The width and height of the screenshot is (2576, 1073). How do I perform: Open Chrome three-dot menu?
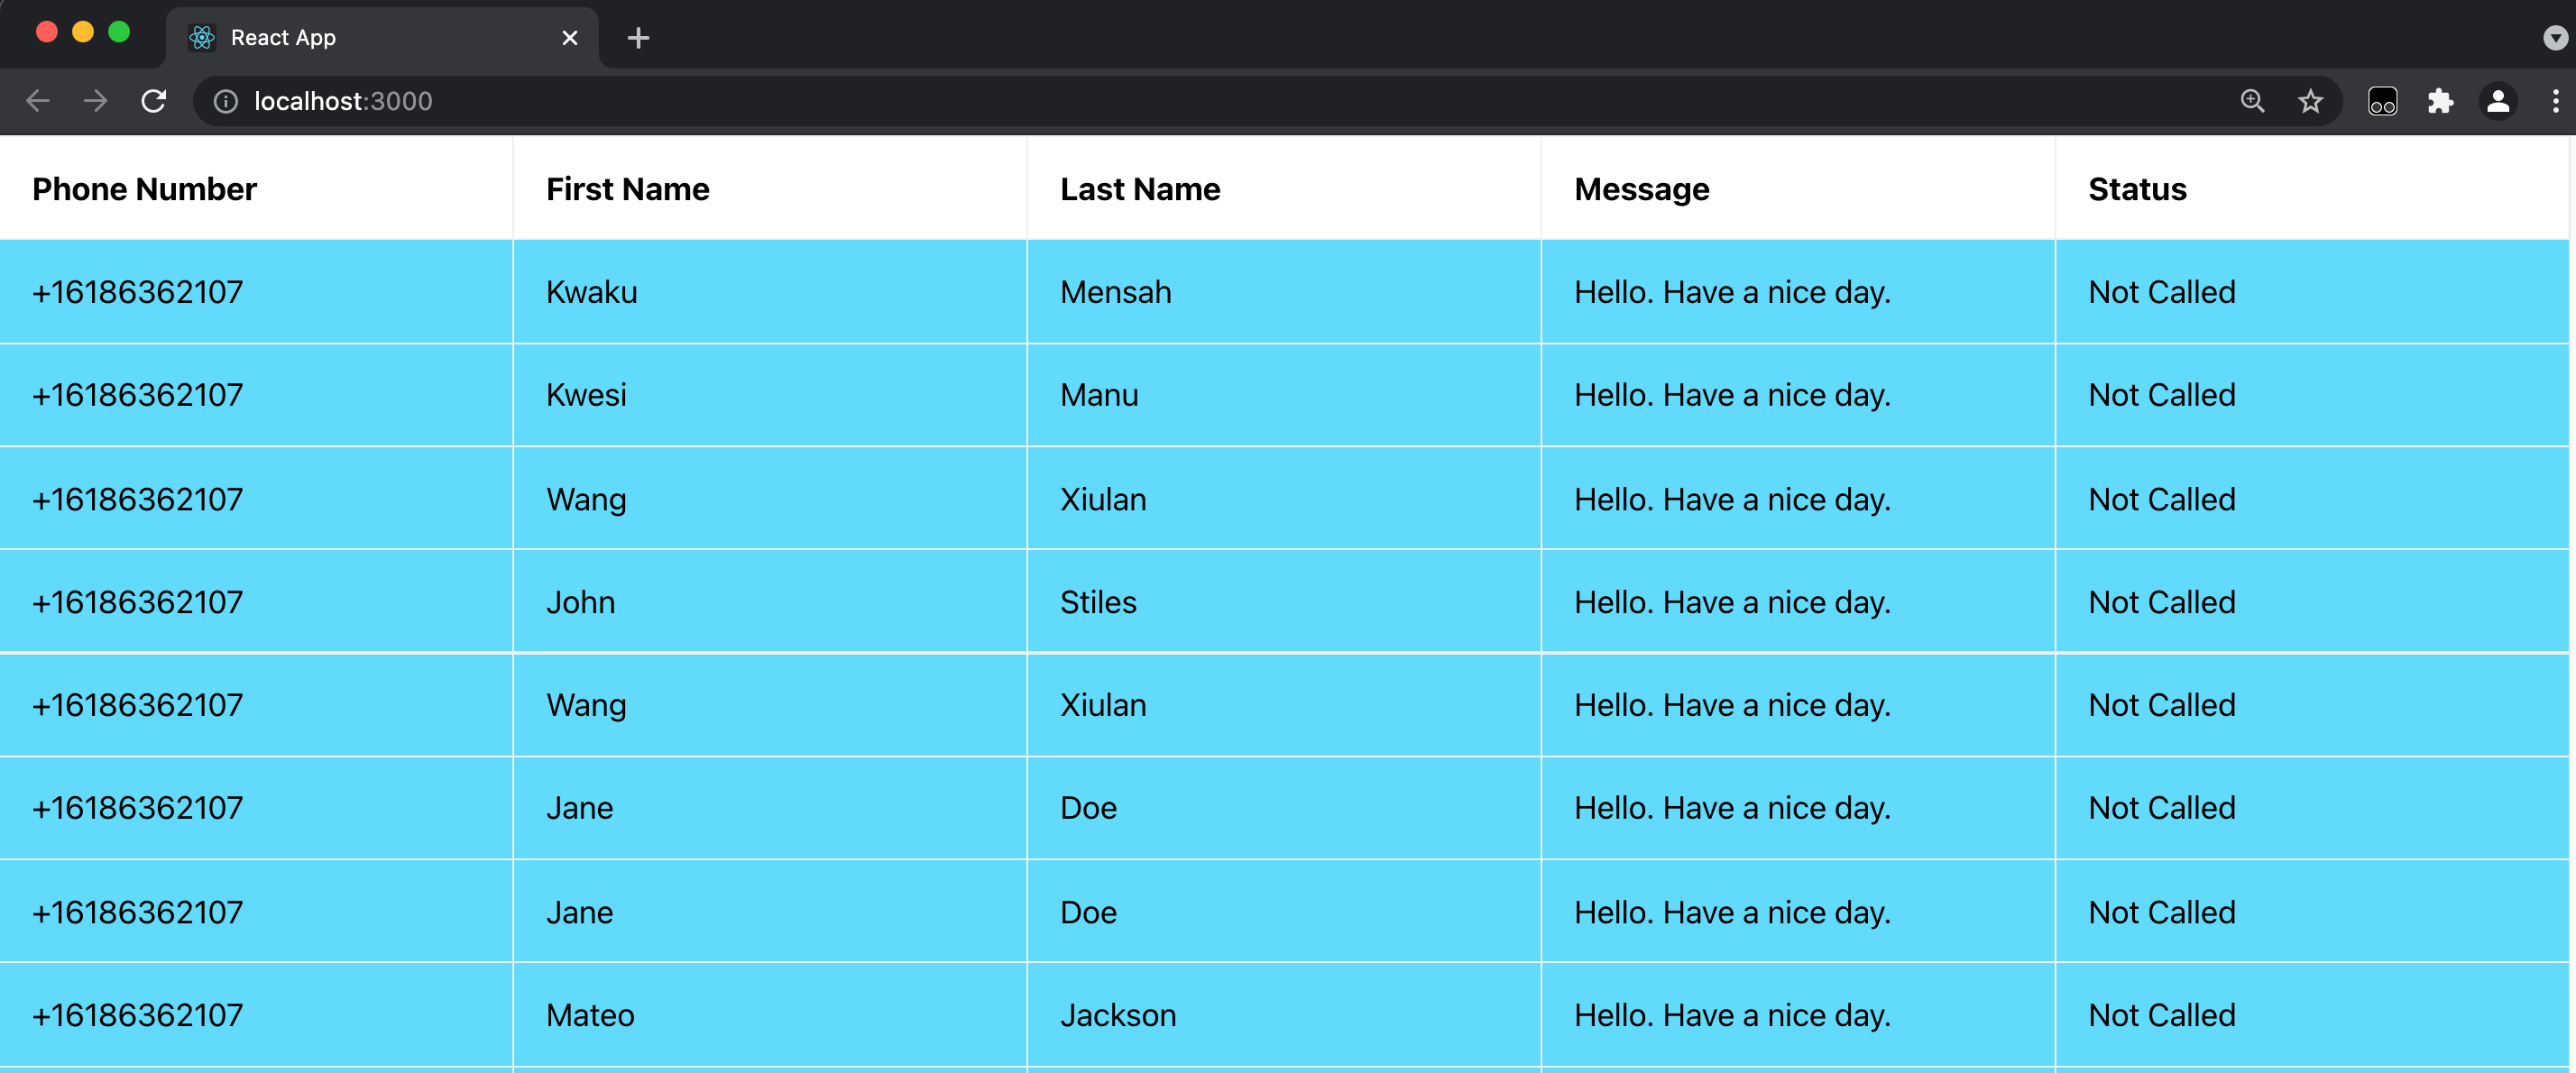click(x=2555, y=101)
